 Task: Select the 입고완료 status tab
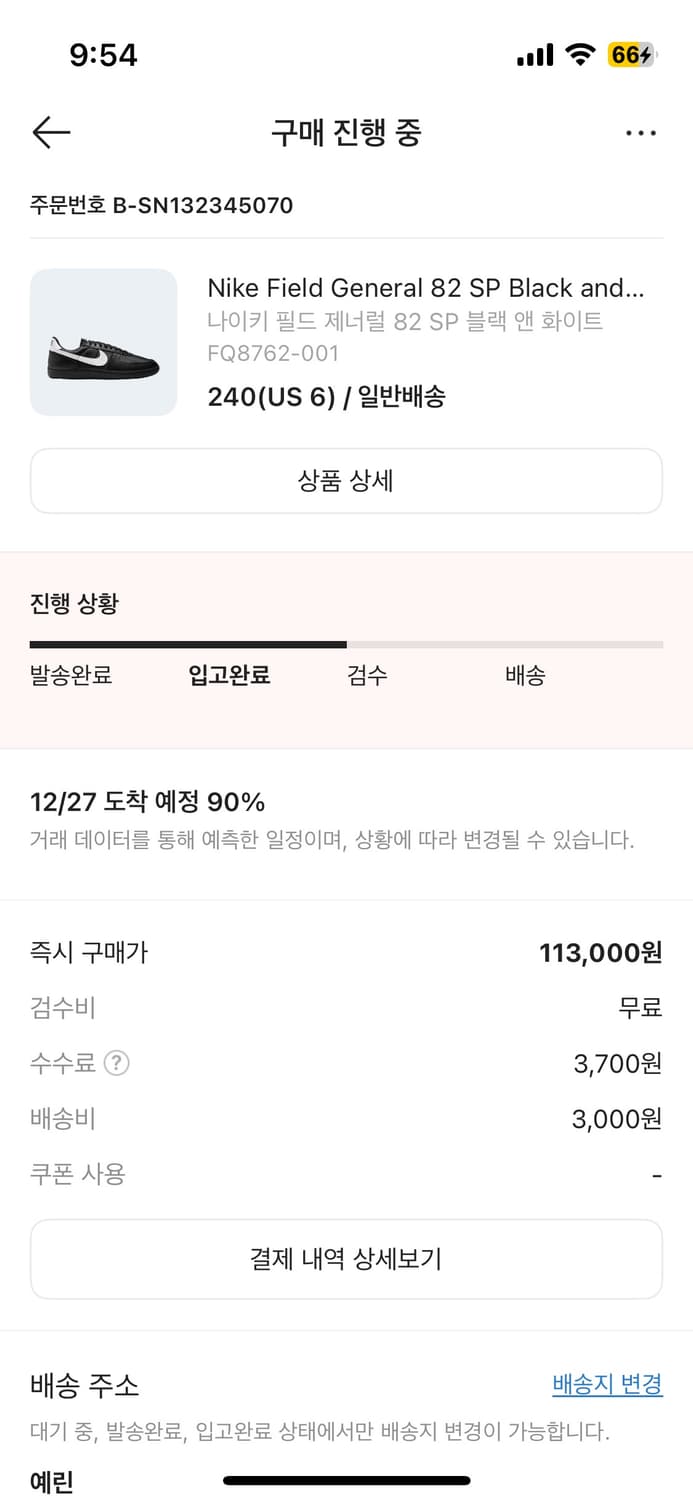pos(228,676)
